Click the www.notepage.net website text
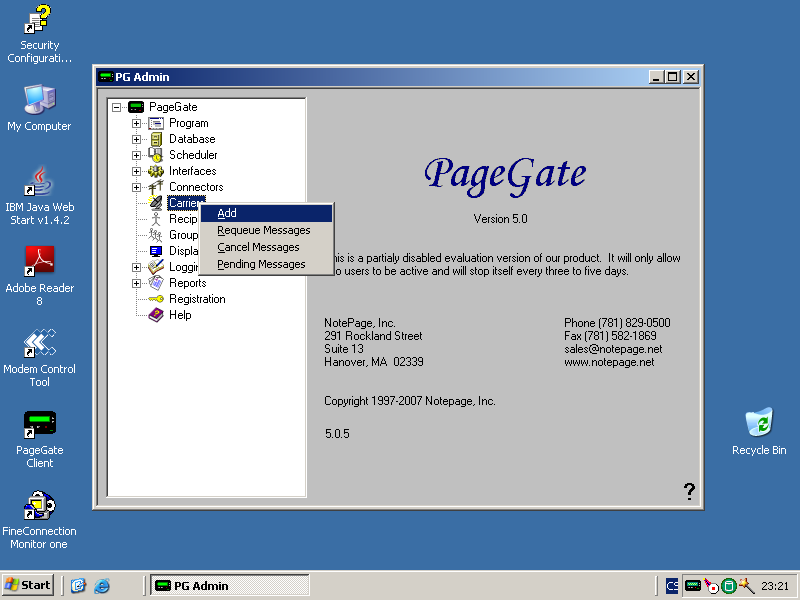This screenshot has height=600, width=800. point(609,362)
